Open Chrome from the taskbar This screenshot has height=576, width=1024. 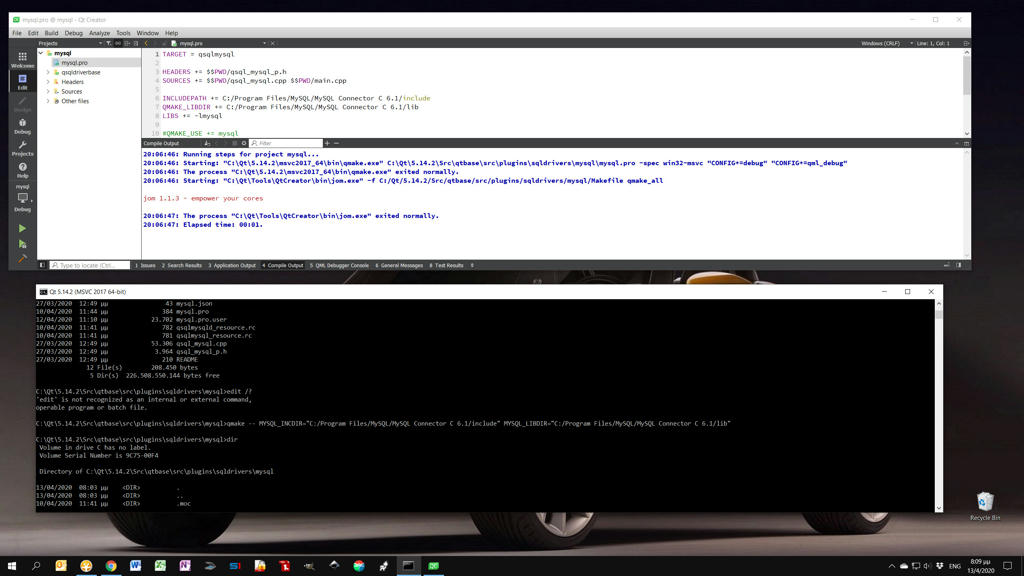pyautogui.click(x=111, y=566)
